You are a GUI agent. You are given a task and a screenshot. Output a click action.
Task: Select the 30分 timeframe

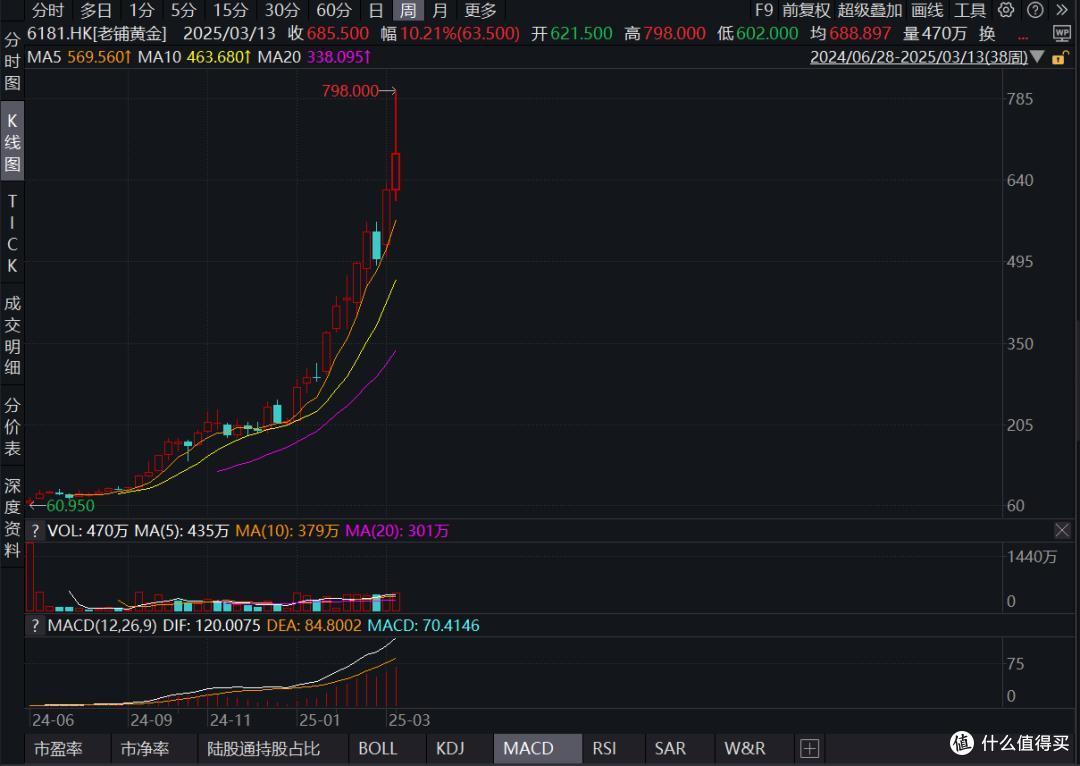click(x=282, y=10)
